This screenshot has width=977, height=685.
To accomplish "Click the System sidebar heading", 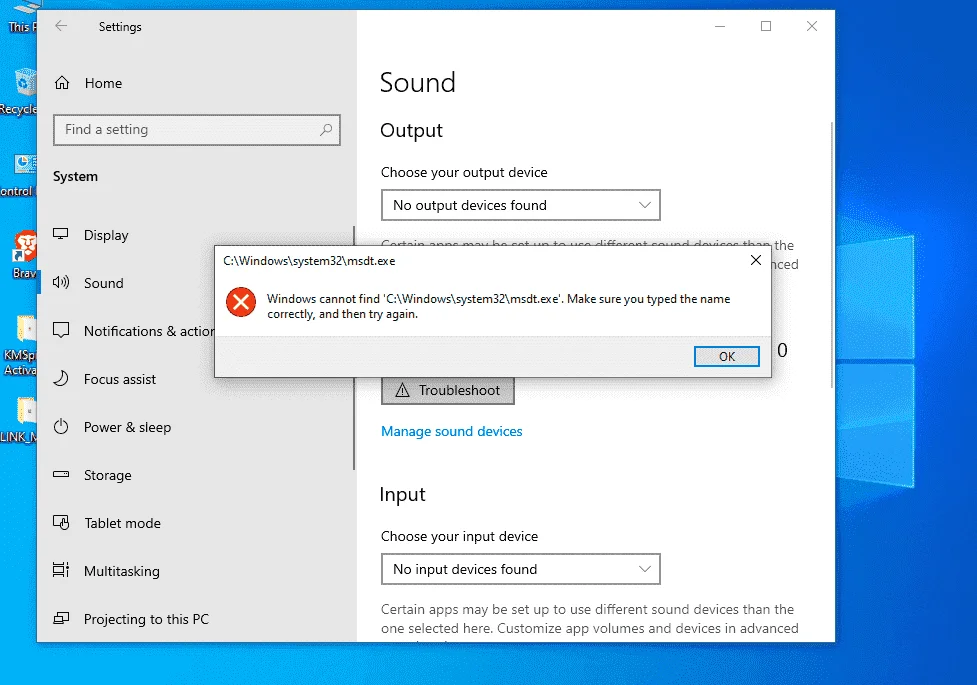I will click(x=75, y=176).
